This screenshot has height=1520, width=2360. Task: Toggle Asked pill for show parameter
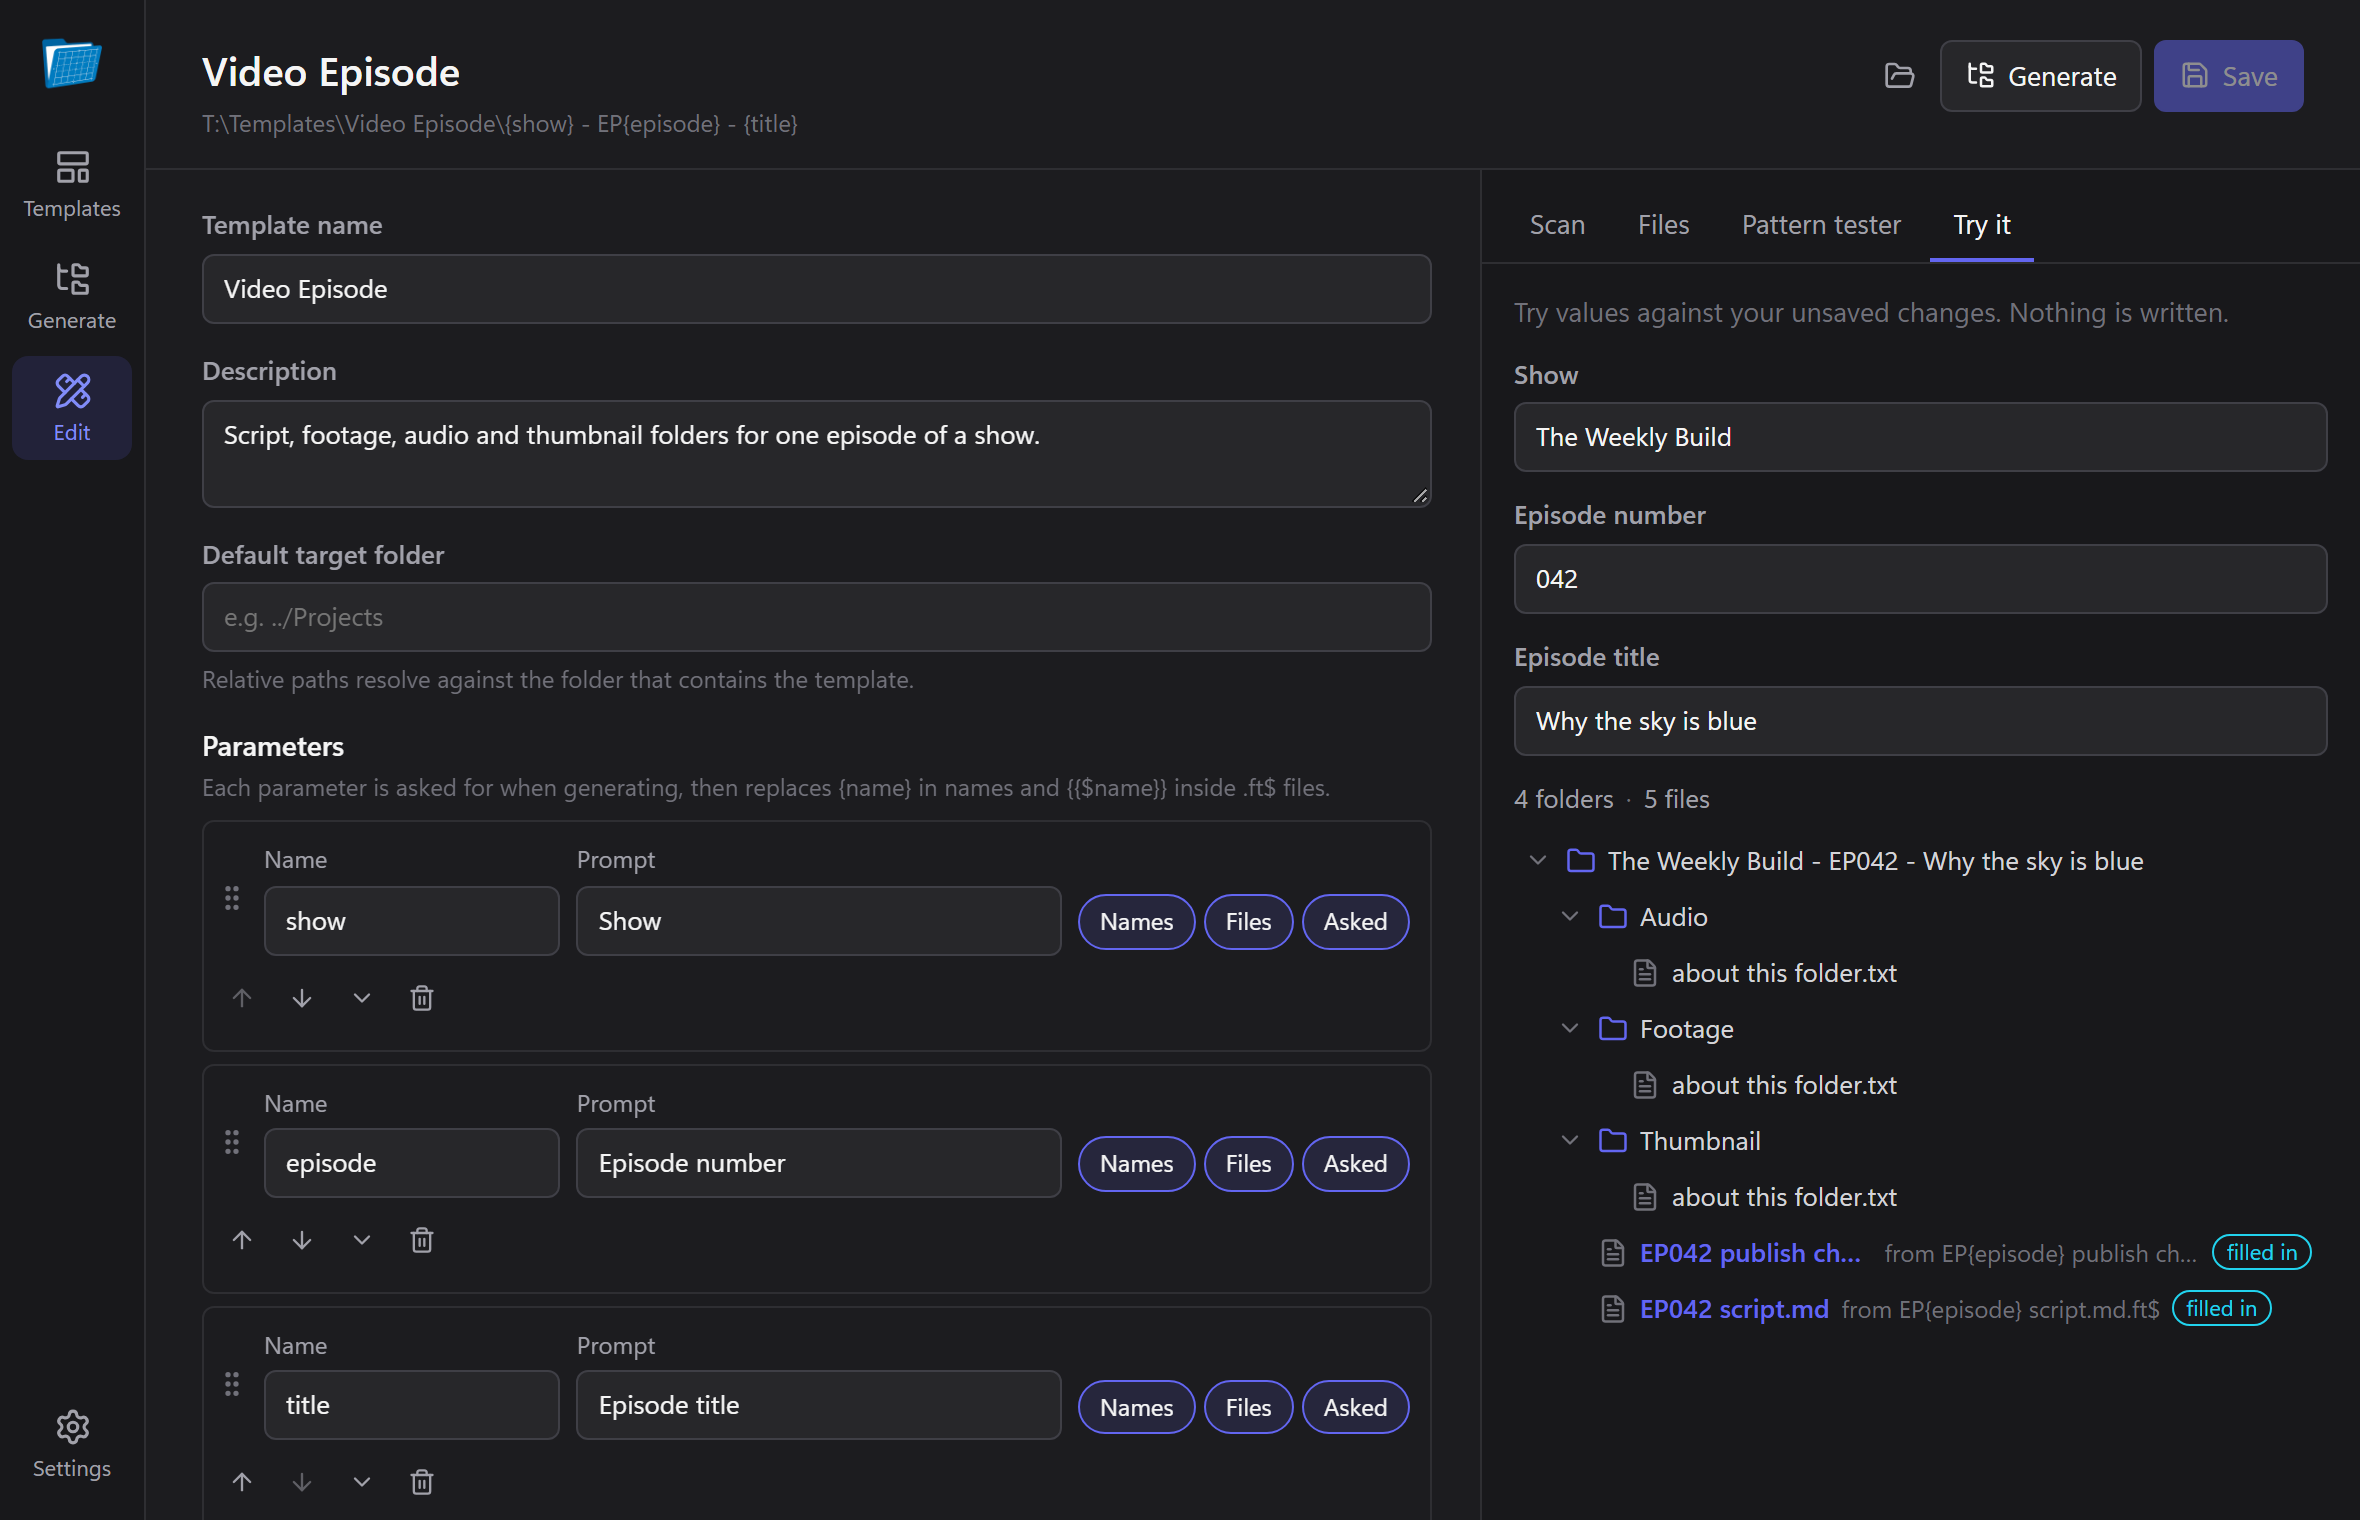(x=1355, y=921)
